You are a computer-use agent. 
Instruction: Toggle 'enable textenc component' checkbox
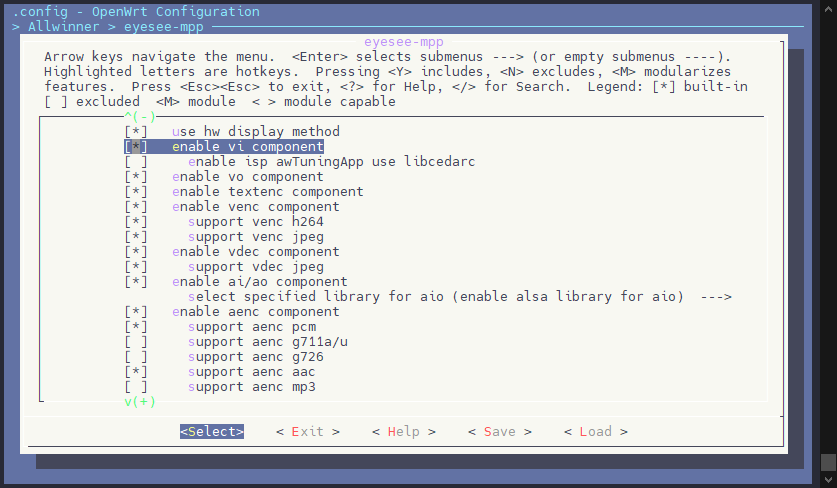(x=136, y=191)
